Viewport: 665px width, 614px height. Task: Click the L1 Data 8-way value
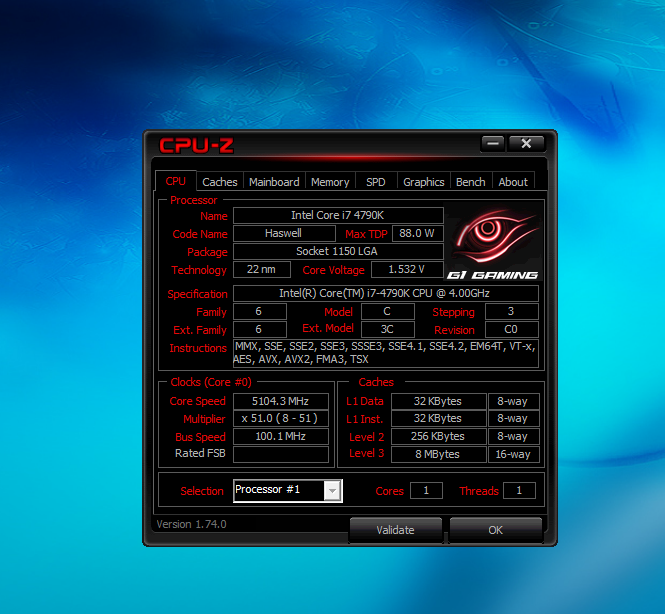pos(514,401)
